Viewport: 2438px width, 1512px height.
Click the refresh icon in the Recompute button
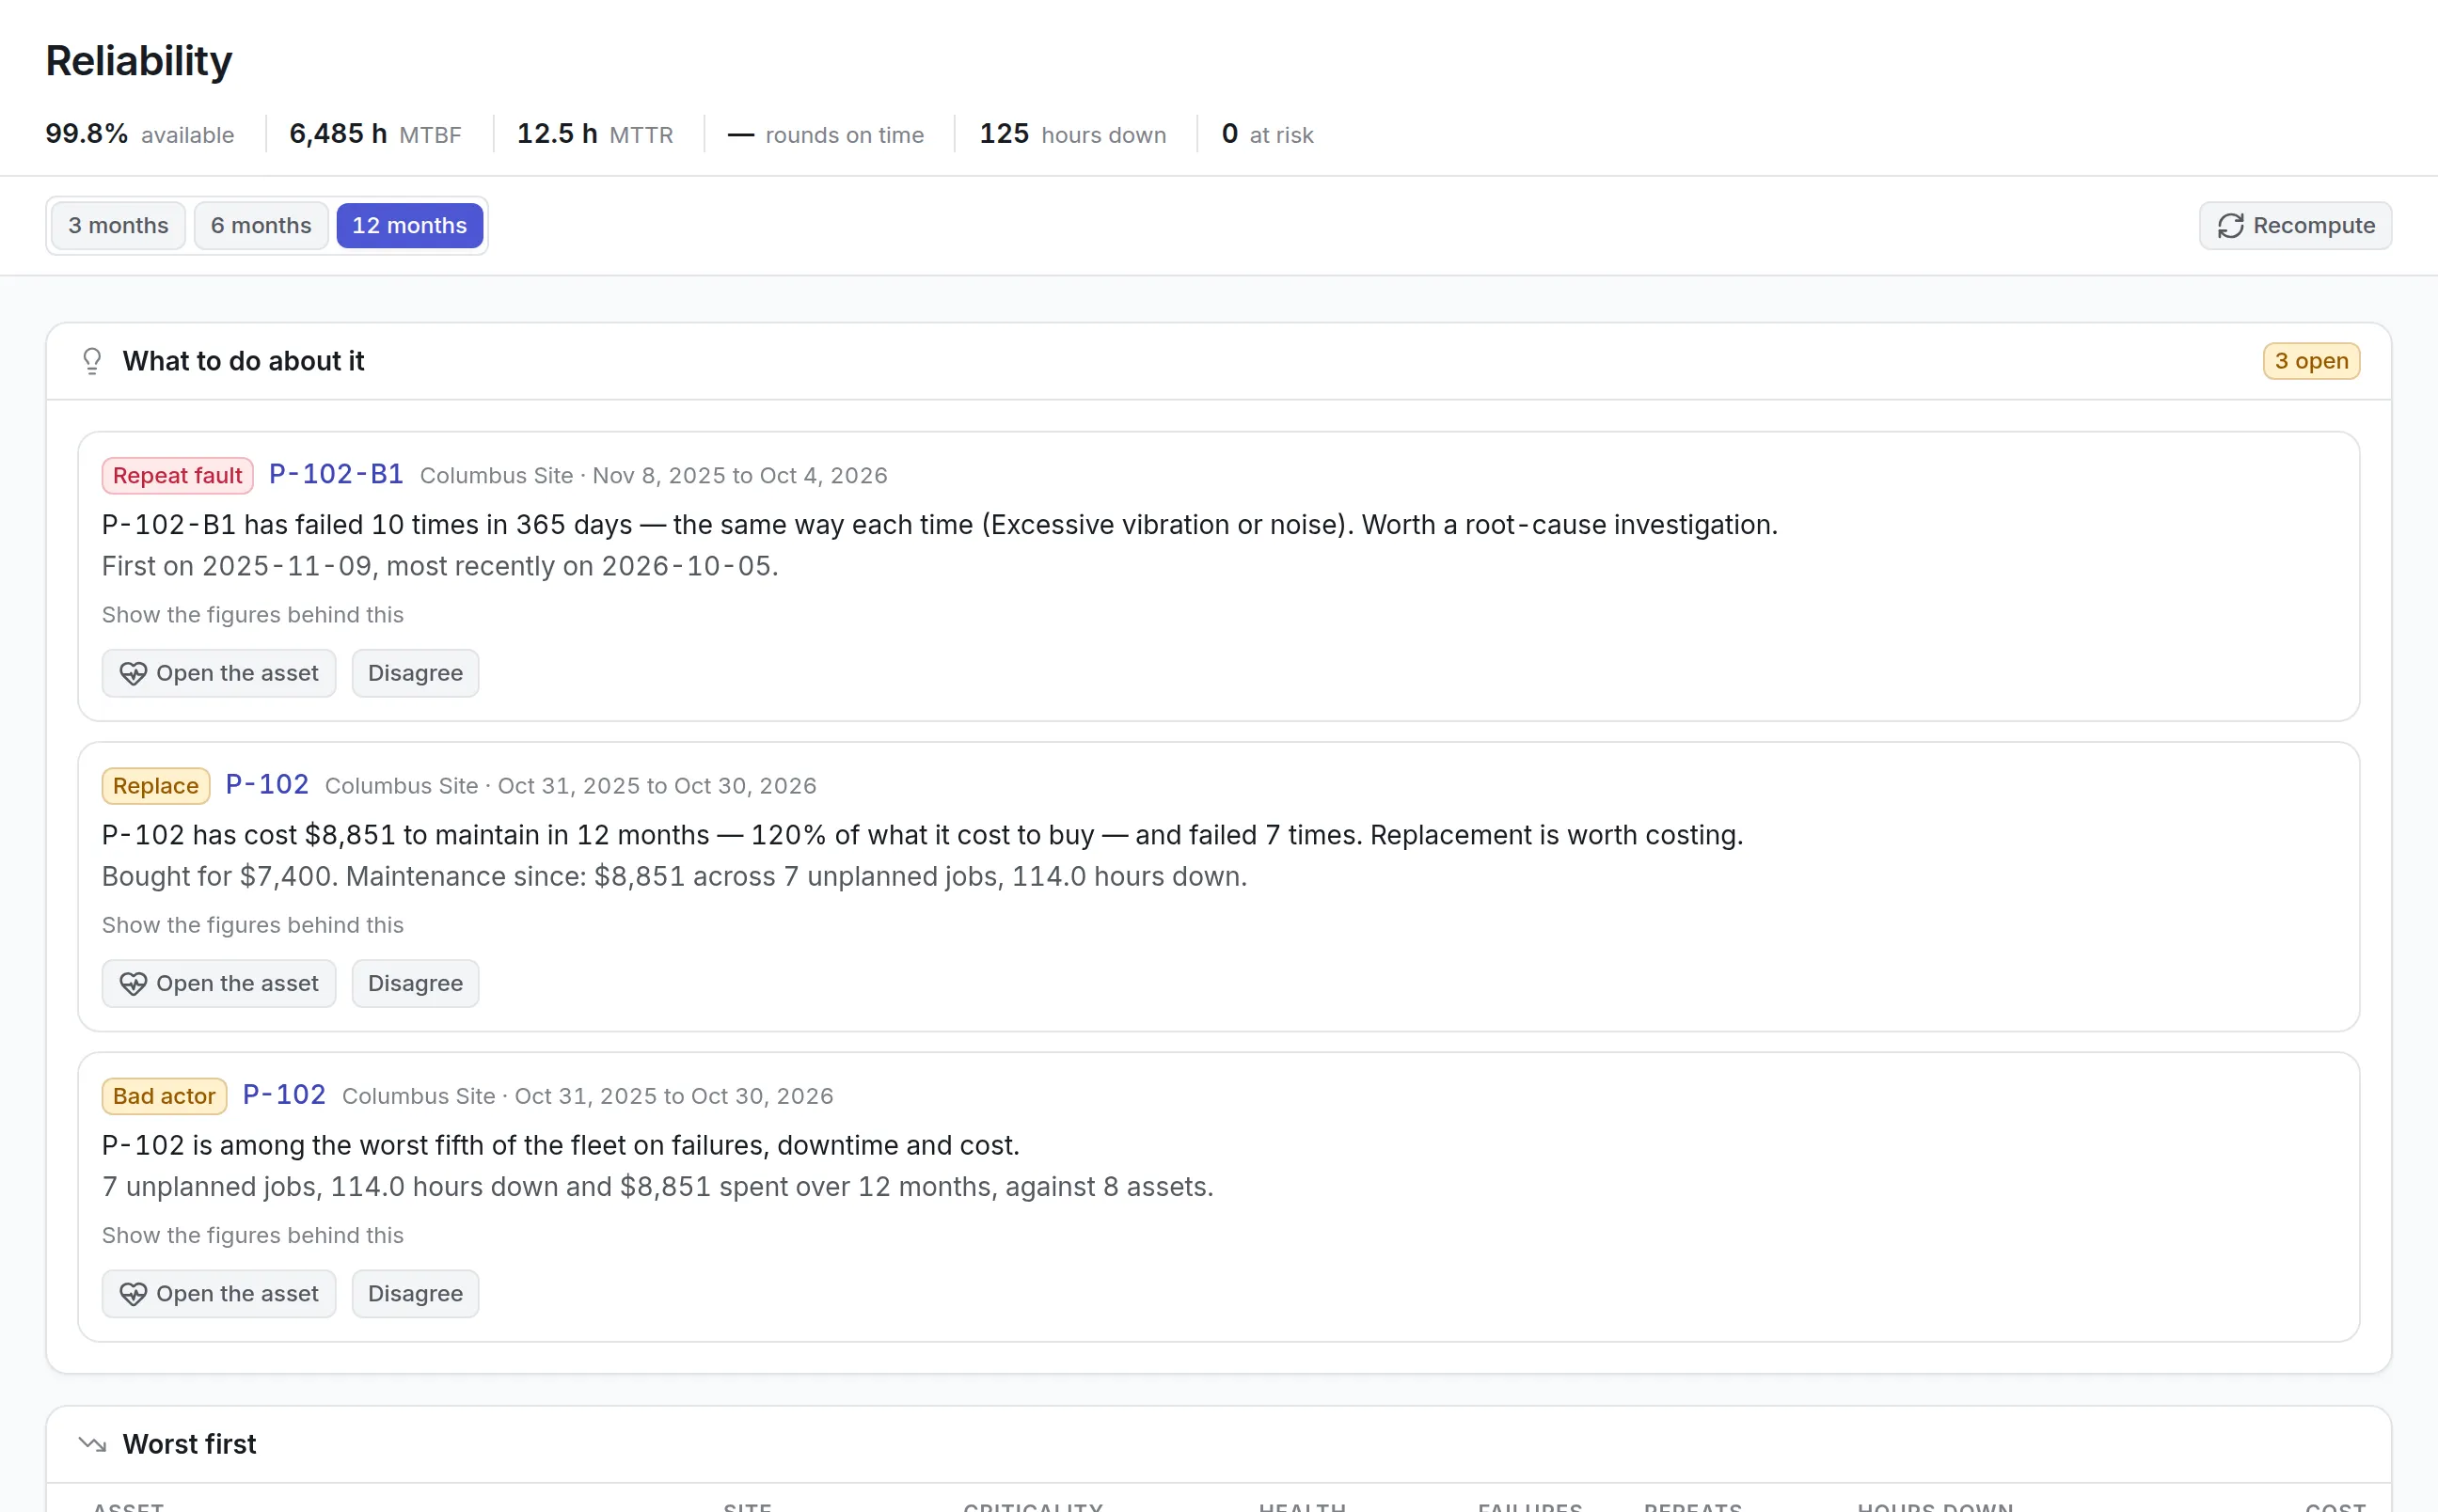pyautogui.click(x=2230, y=226)
